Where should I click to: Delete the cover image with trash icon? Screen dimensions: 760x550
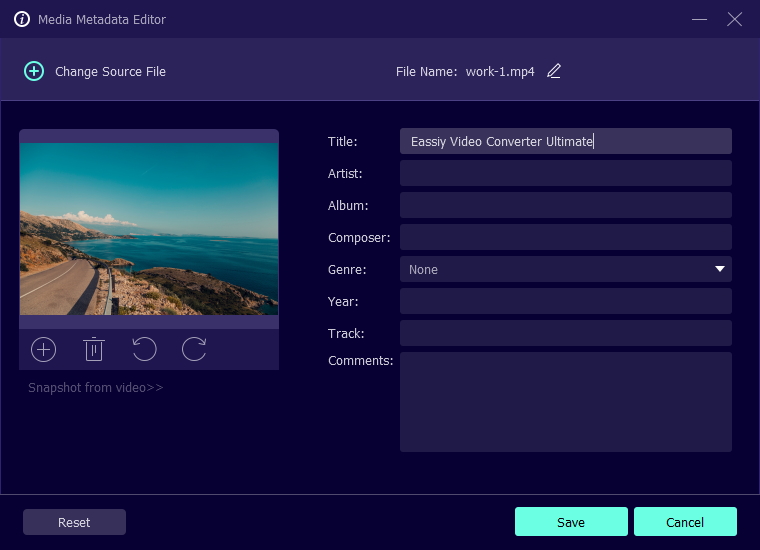94,349
